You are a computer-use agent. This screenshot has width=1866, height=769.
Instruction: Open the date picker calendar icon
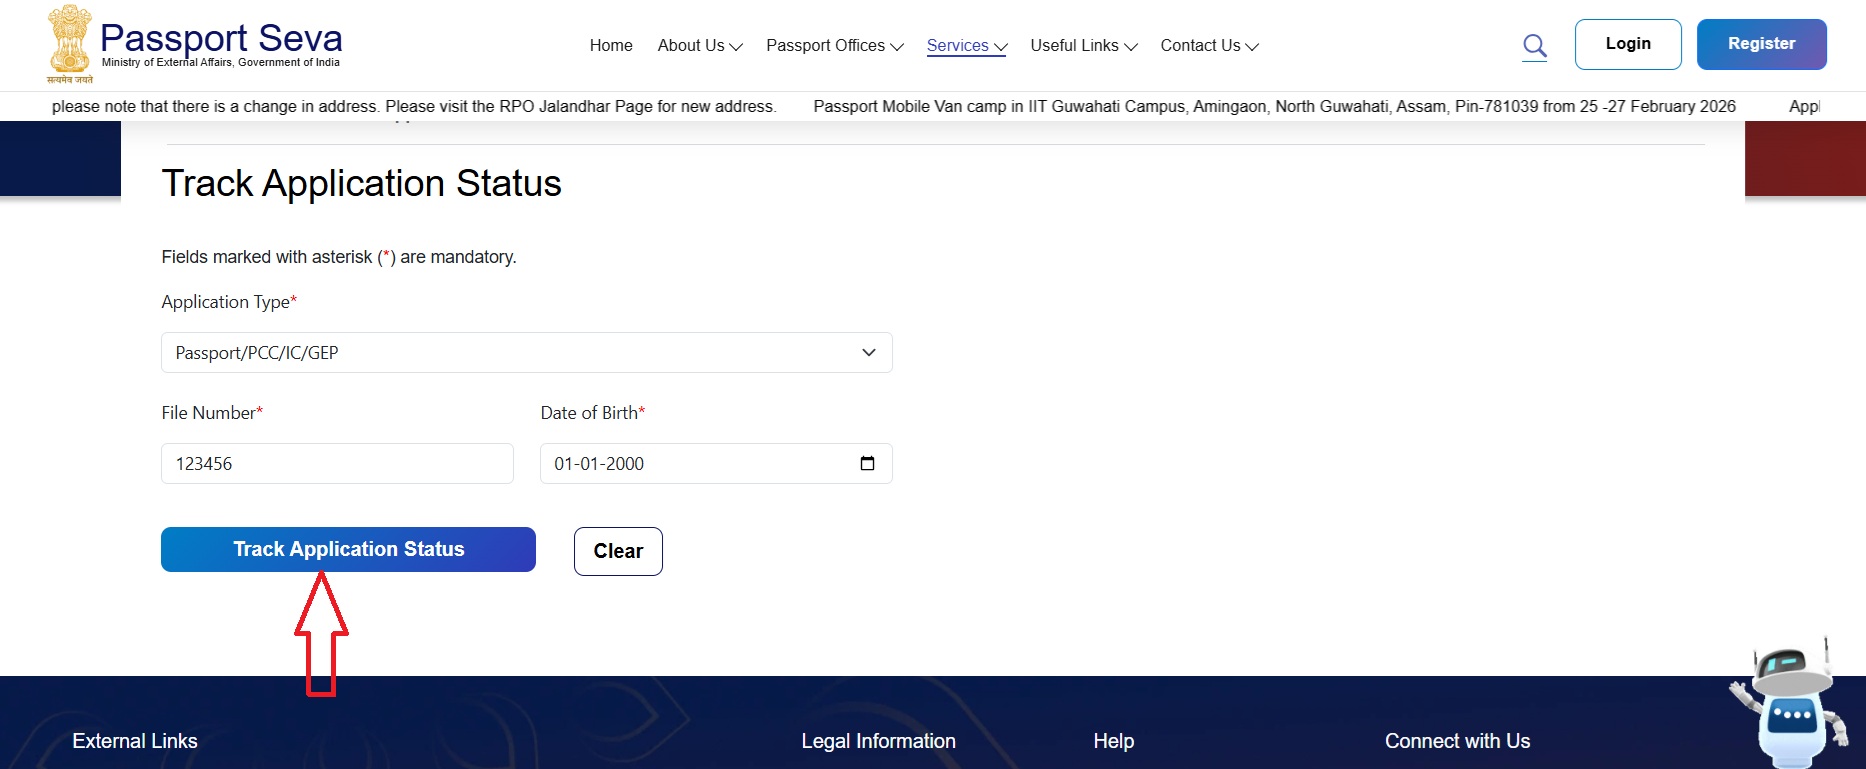pyautogui.click(x=867, y=463)
